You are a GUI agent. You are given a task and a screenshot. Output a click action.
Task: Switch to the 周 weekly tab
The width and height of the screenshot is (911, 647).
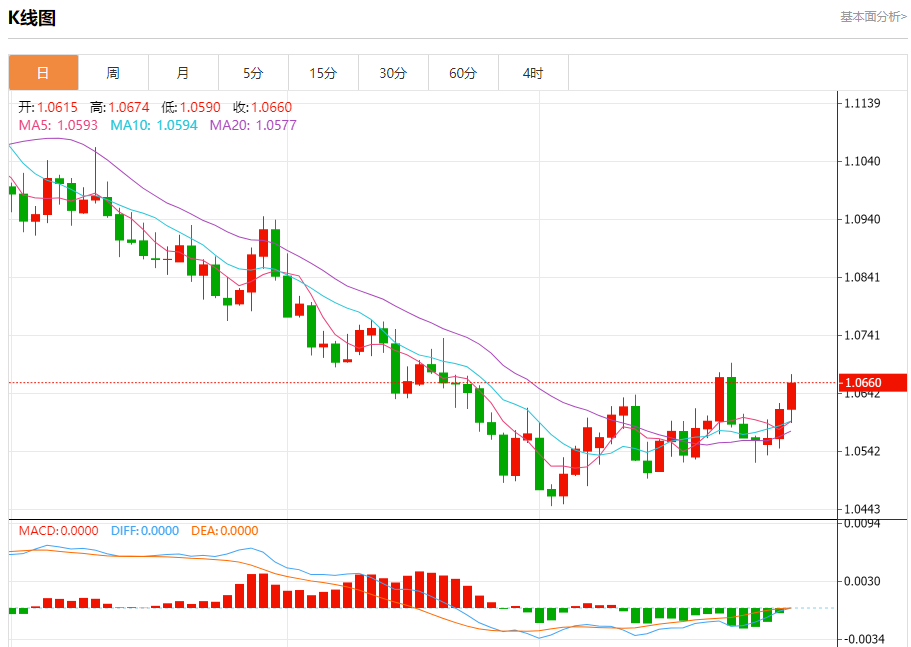coord(113,73)
